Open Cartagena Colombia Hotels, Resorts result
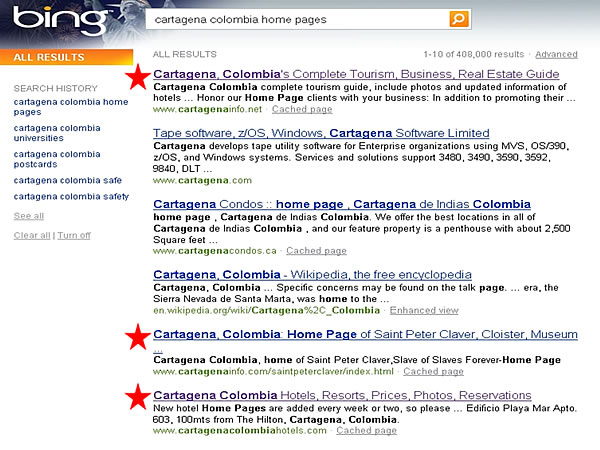This screenshot has height=450, width=600. point(342,396)
